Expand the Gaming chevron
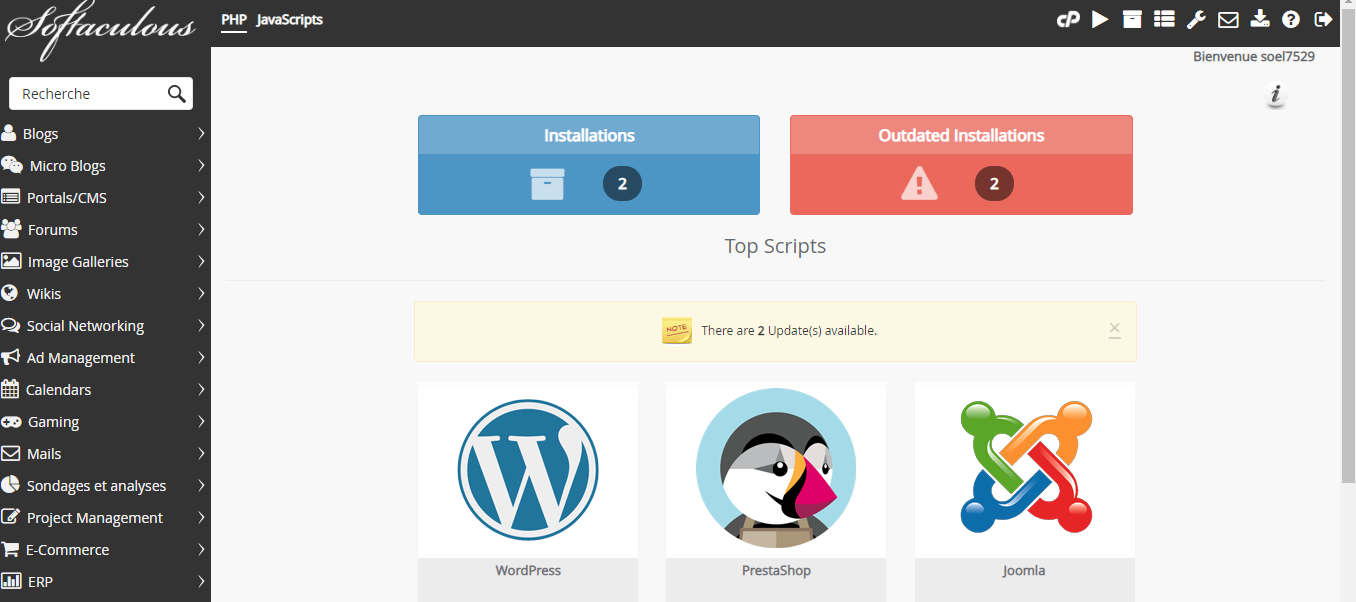This screenshot has width=1356, height=602. (201, 421)
